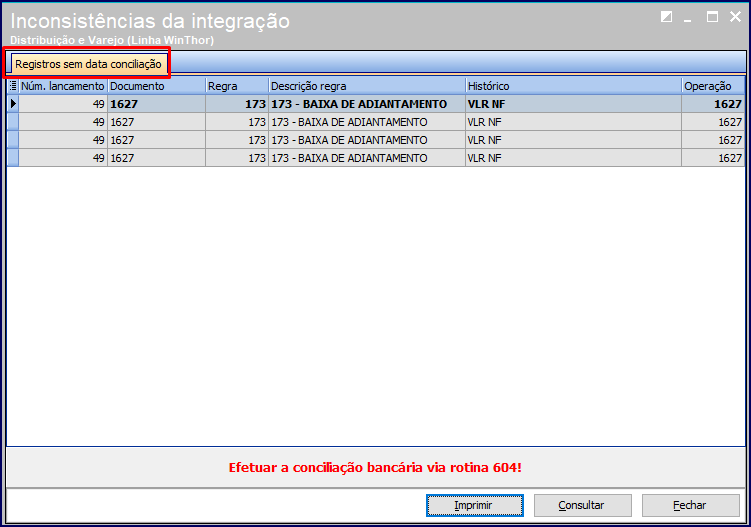Sort by Regra column header

237,86
